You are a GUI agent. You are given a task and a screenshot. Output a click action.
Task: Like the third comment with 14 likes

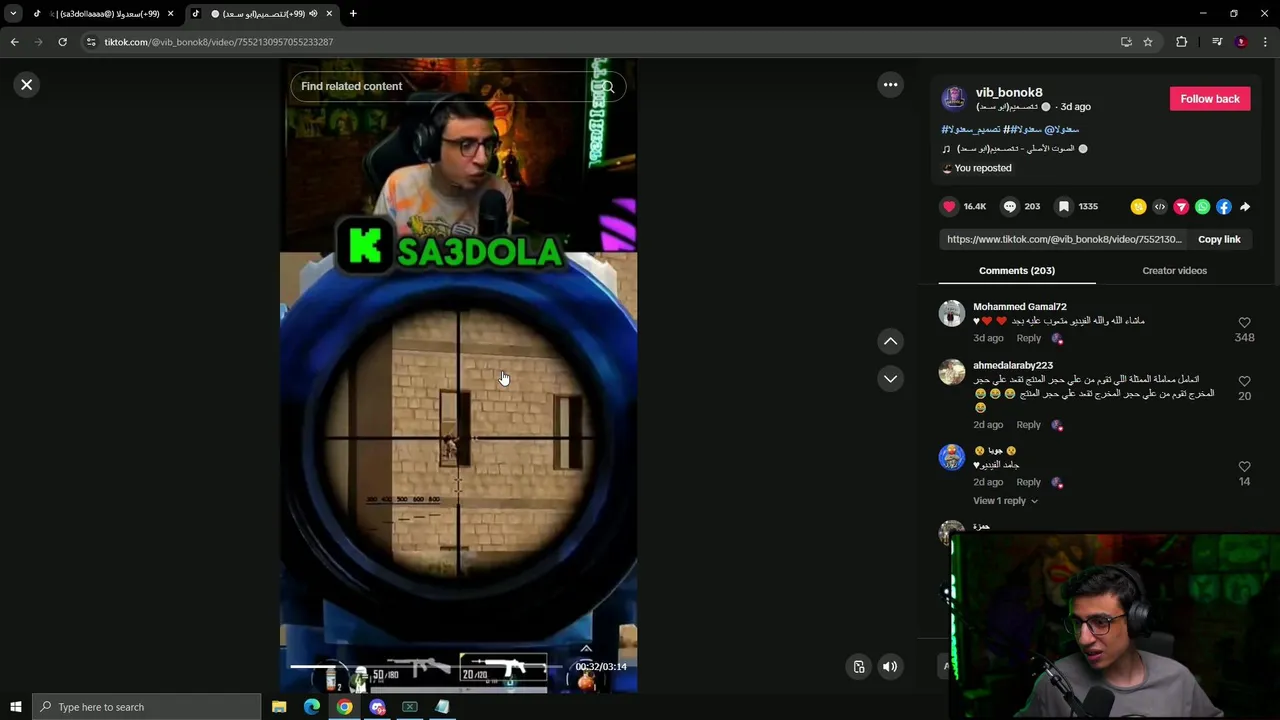pyautogui.click(x=1244, y=467)
